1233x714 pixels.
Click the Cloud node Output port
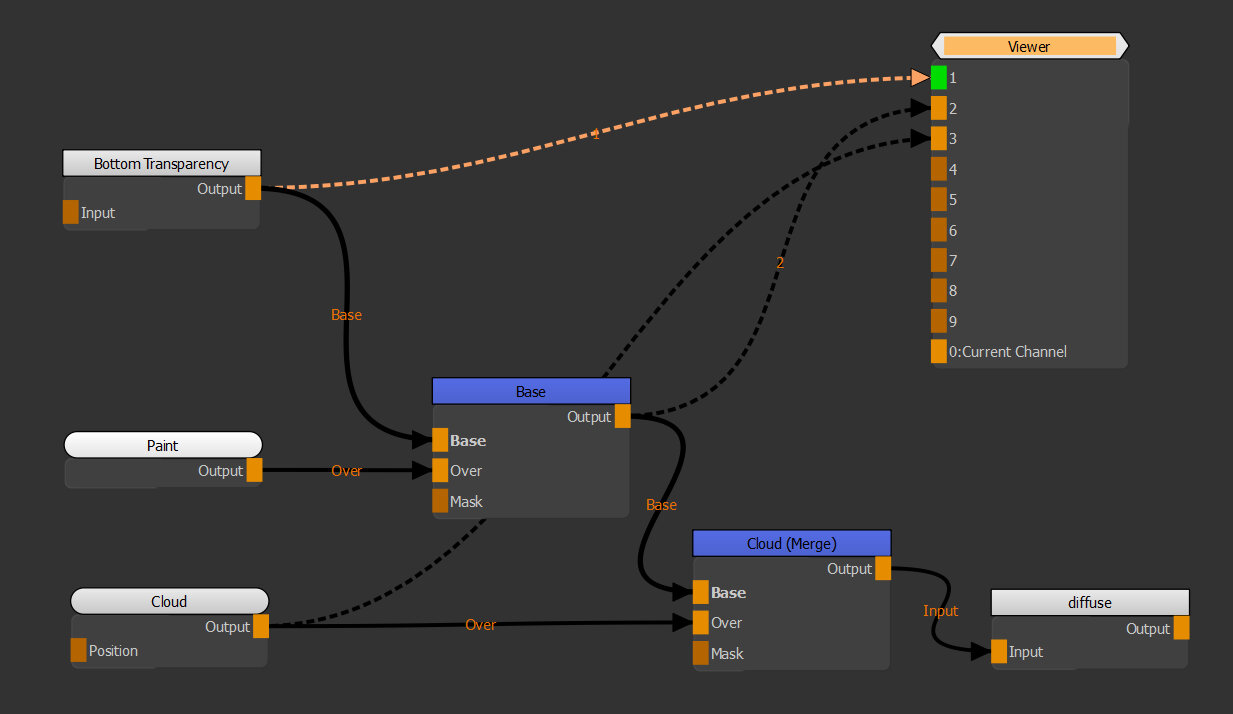click(x=261, y=626)
